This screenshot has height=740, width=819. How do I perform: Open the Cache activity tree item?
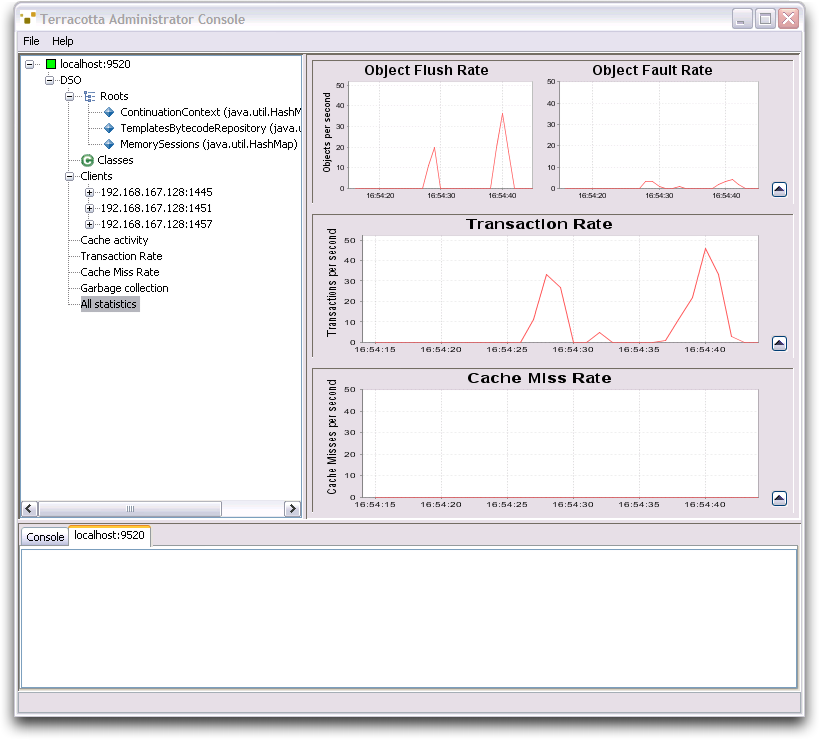114,240
